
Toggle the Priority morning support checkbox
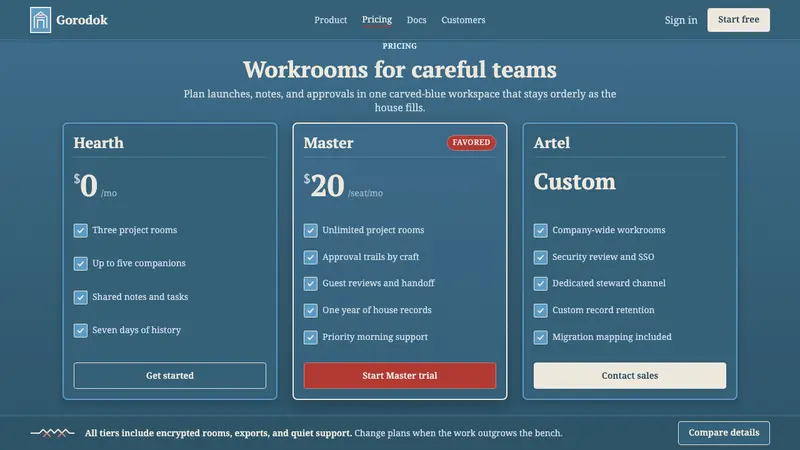310,337
